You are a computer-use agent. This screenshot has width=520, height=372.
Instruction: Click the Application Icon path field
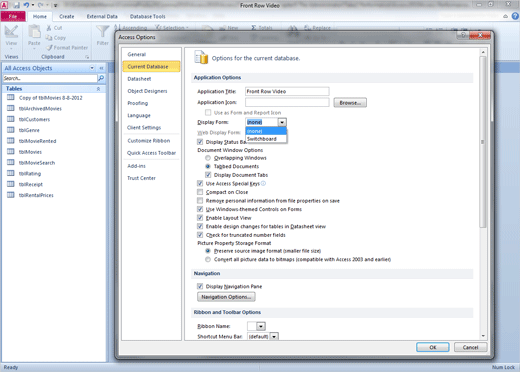(287, 102)
